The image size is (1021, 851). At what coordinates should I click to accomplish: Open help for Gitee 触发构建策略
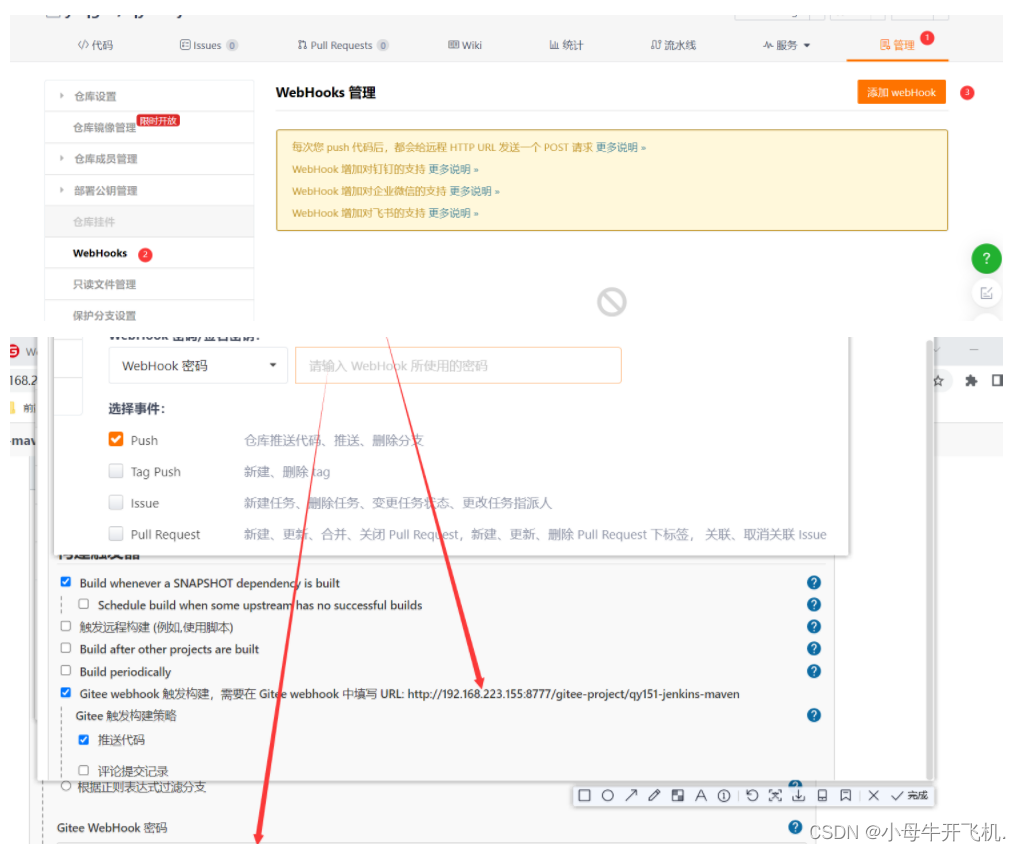pyautogui.click(x=813, y=716)
